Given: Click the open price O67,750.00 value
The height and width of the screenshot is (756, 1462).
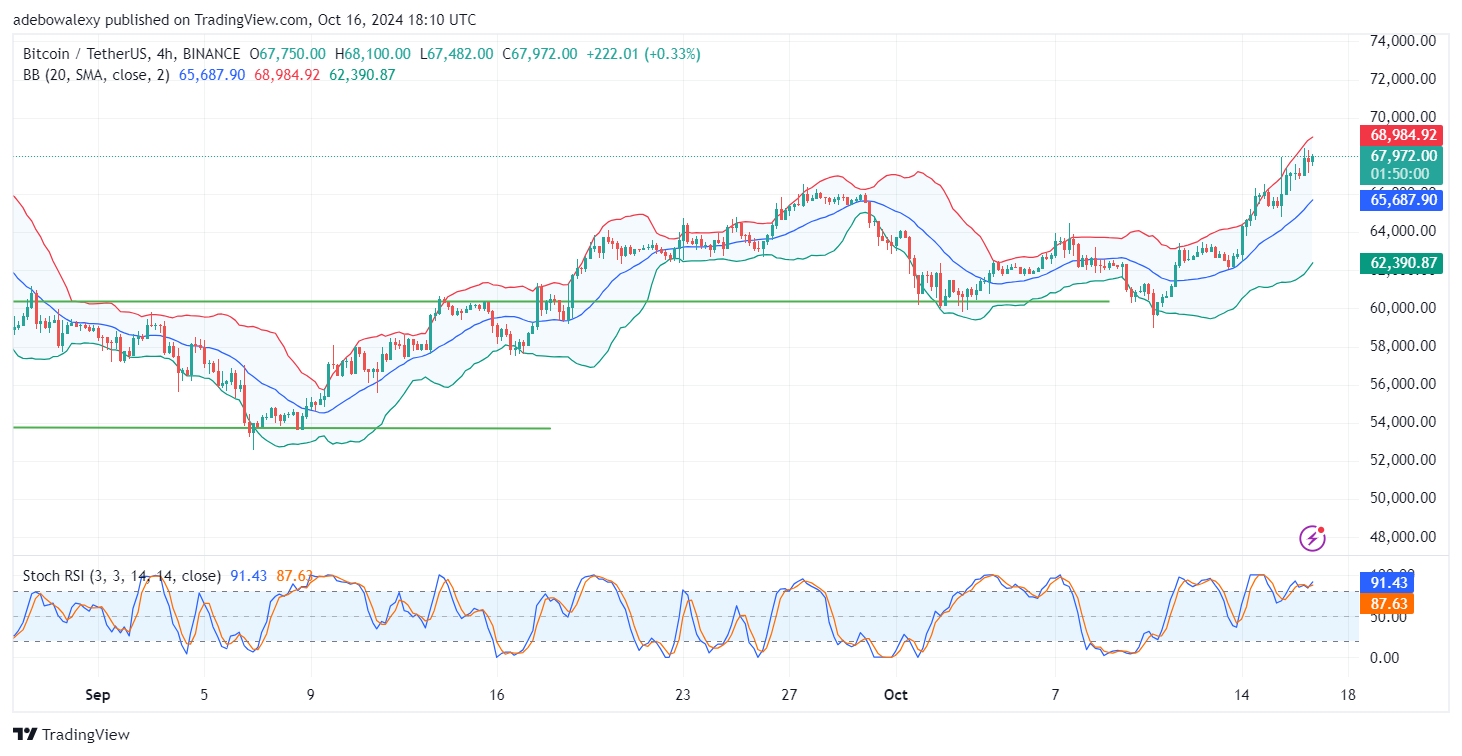Looking at the screenshot, I should (288, 54).
